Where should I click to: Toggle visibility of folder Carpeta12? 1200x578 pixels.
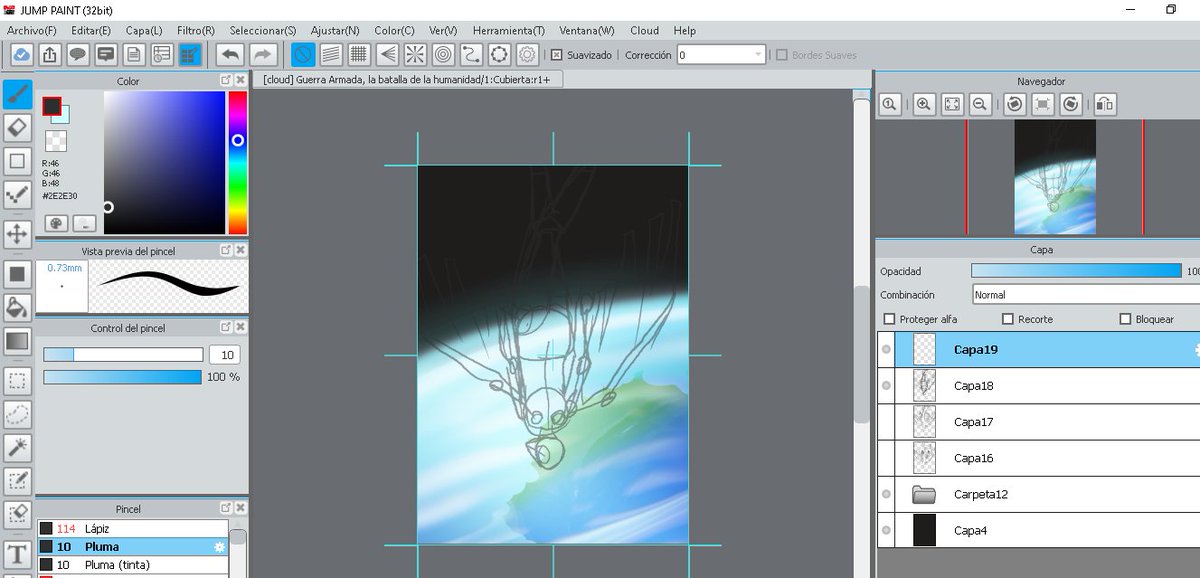[886, 494]
